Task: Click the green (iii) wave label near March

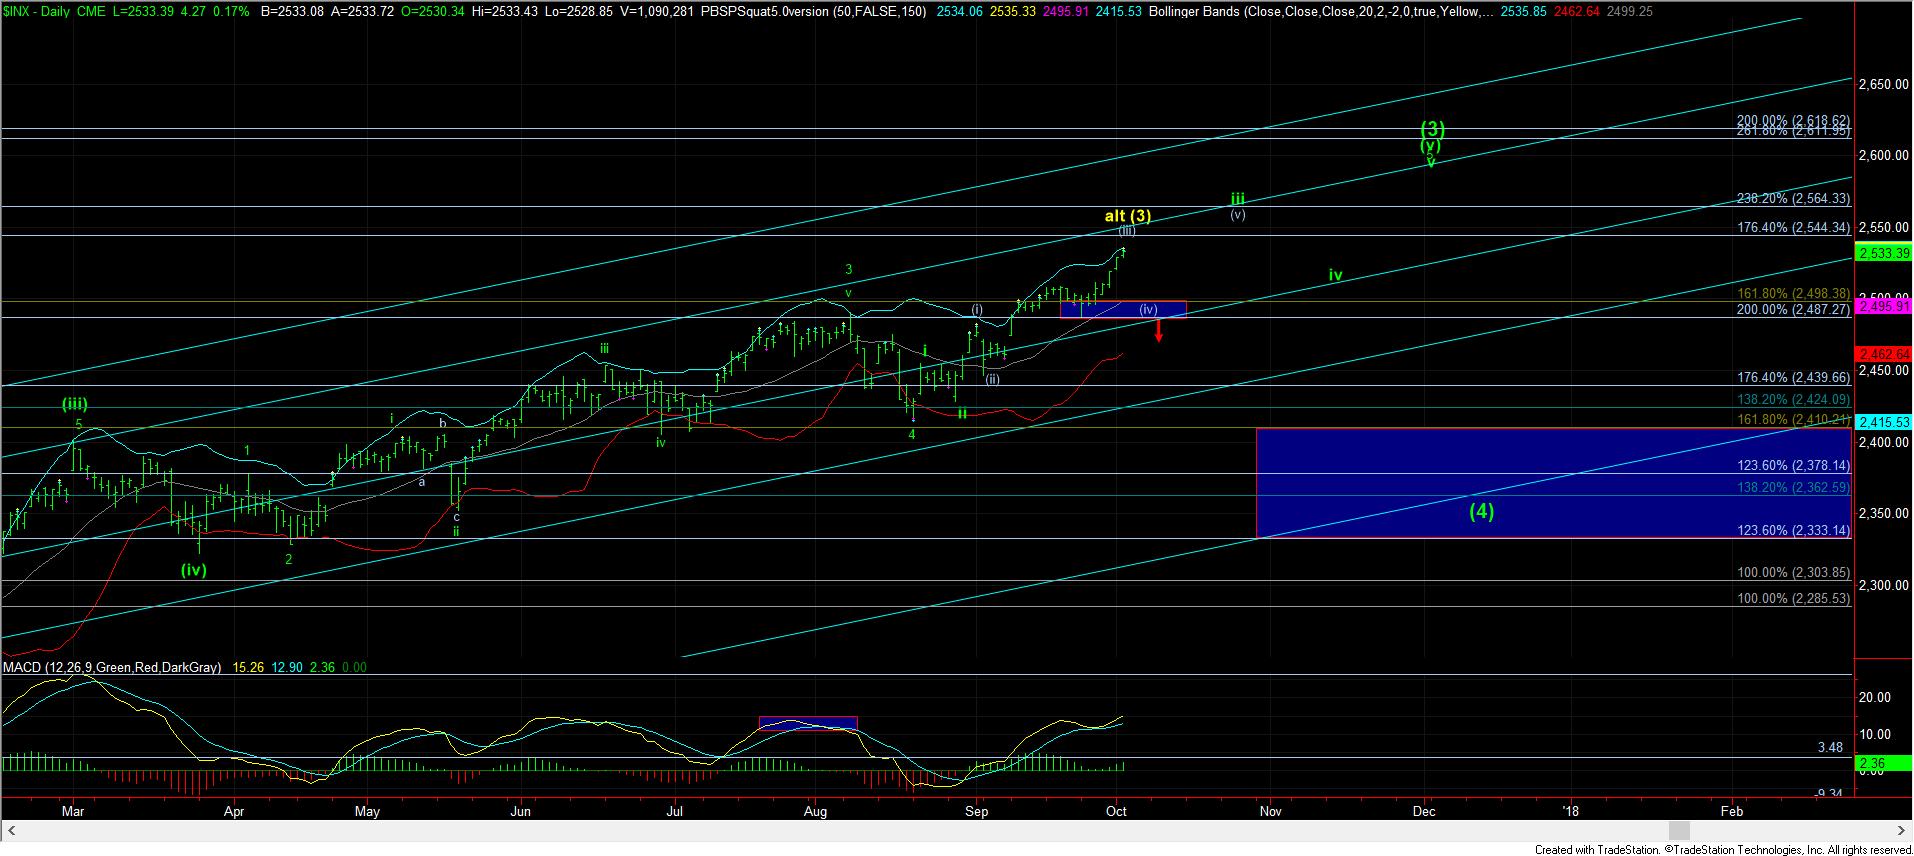Action: click(x=75, y=405)
